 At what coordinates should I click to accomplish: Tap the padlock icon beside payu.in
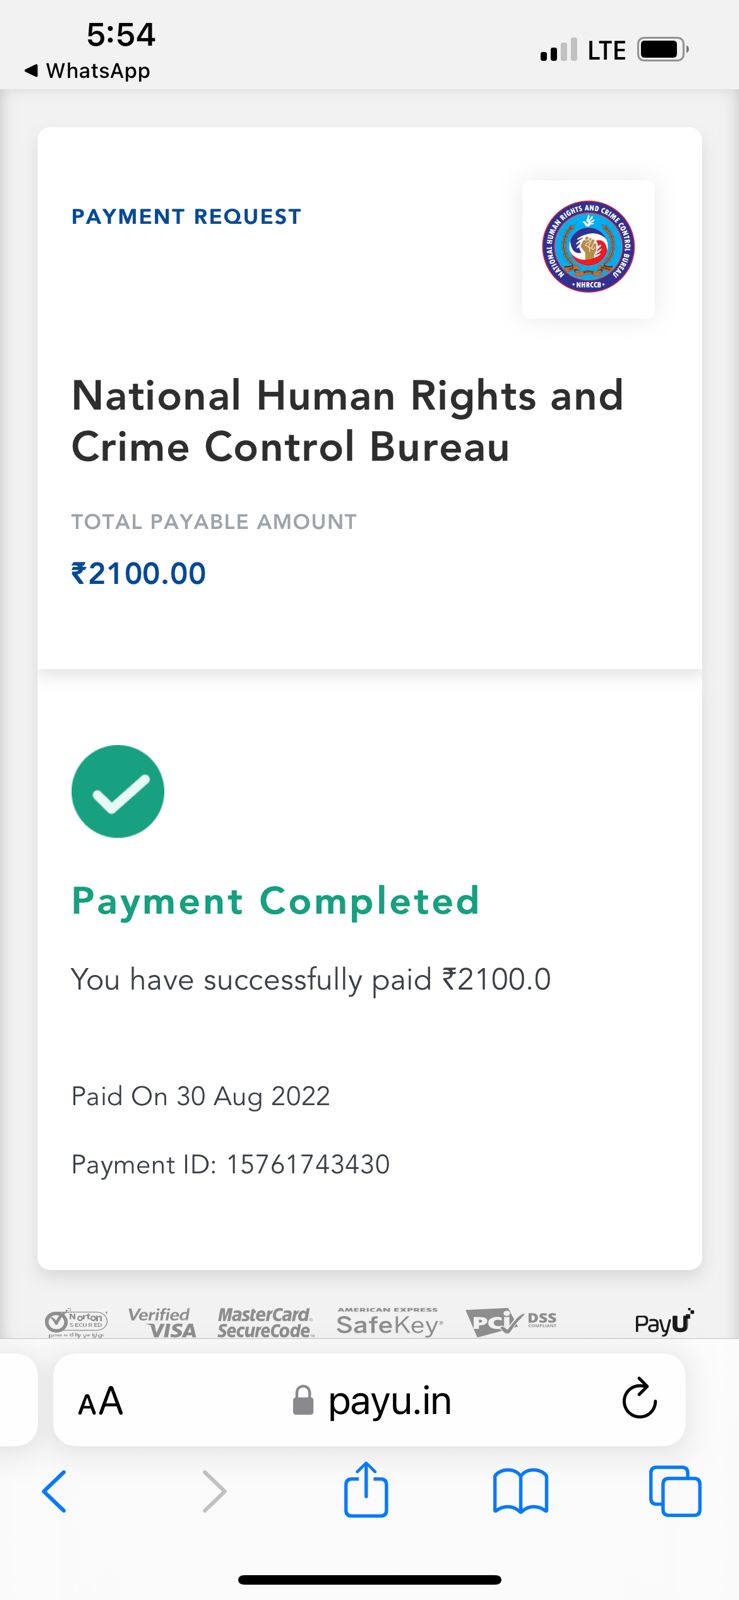(x=303, y=1401)
